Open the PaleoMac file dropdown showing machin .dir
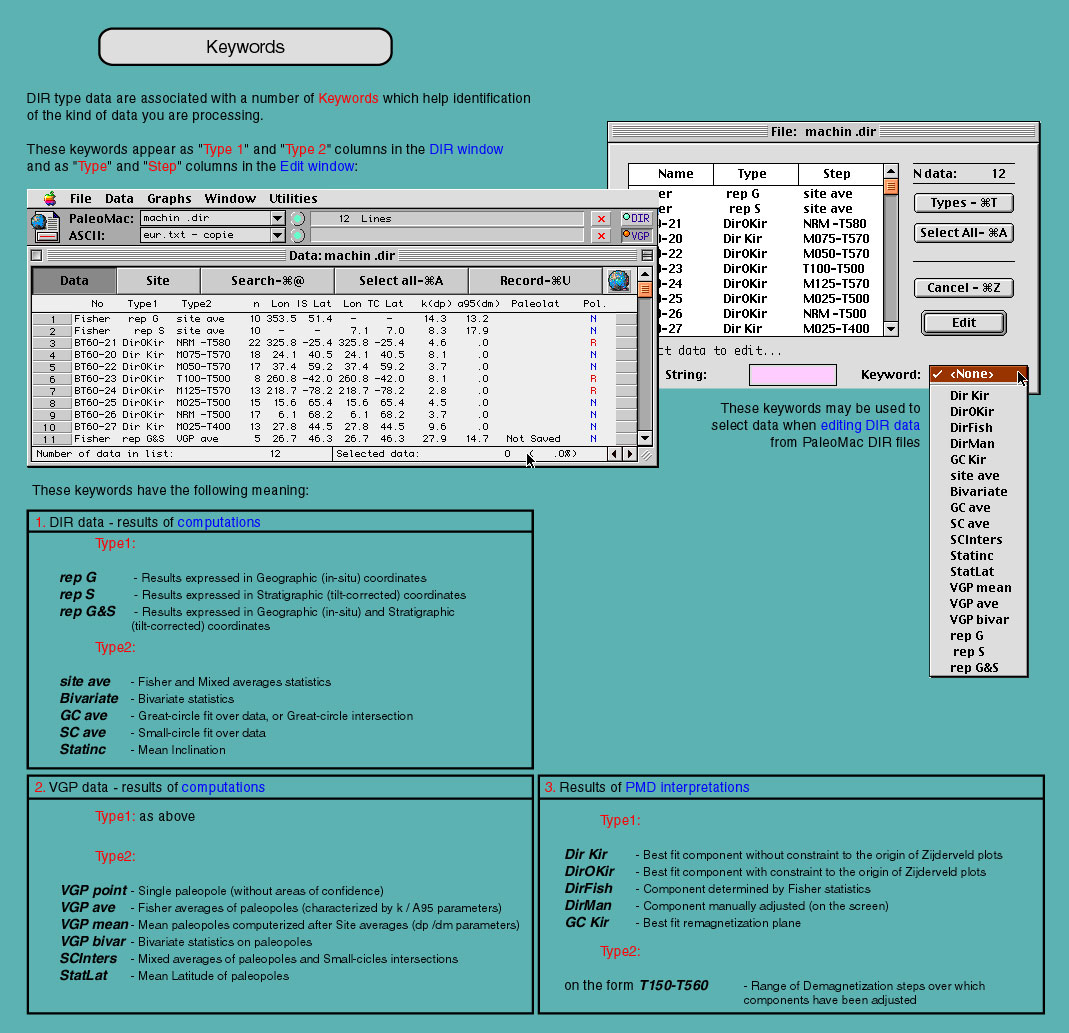Viewport: 1069px width, 1033px height. [212, 218]
